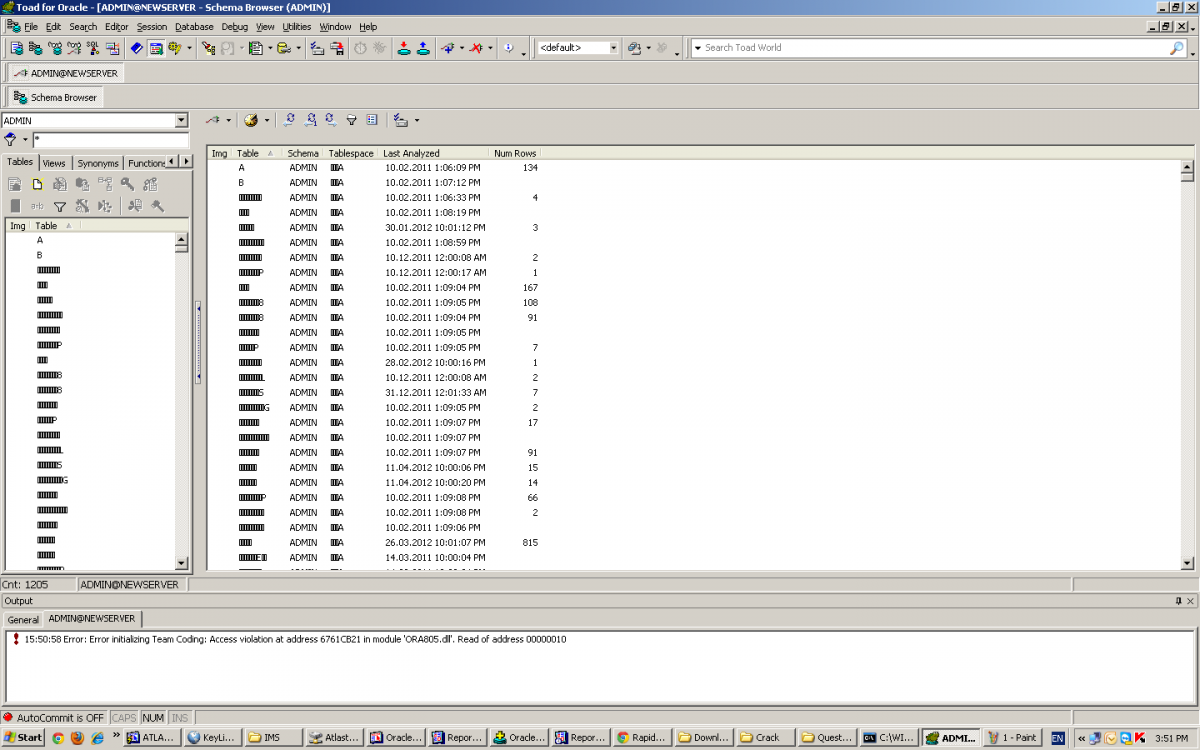Switch to the Synonyms tab

click(98, 163)
